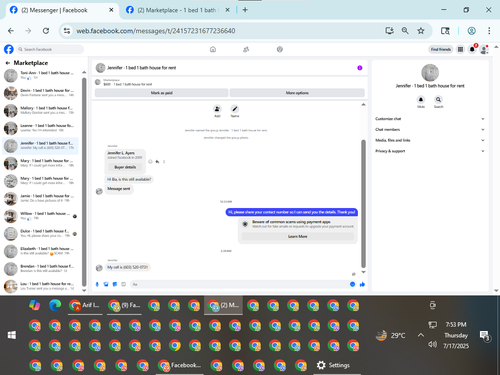Screen dimensions: 500x375
Task: Click the purple conversation information icon
Action: (x=360, y=68)
